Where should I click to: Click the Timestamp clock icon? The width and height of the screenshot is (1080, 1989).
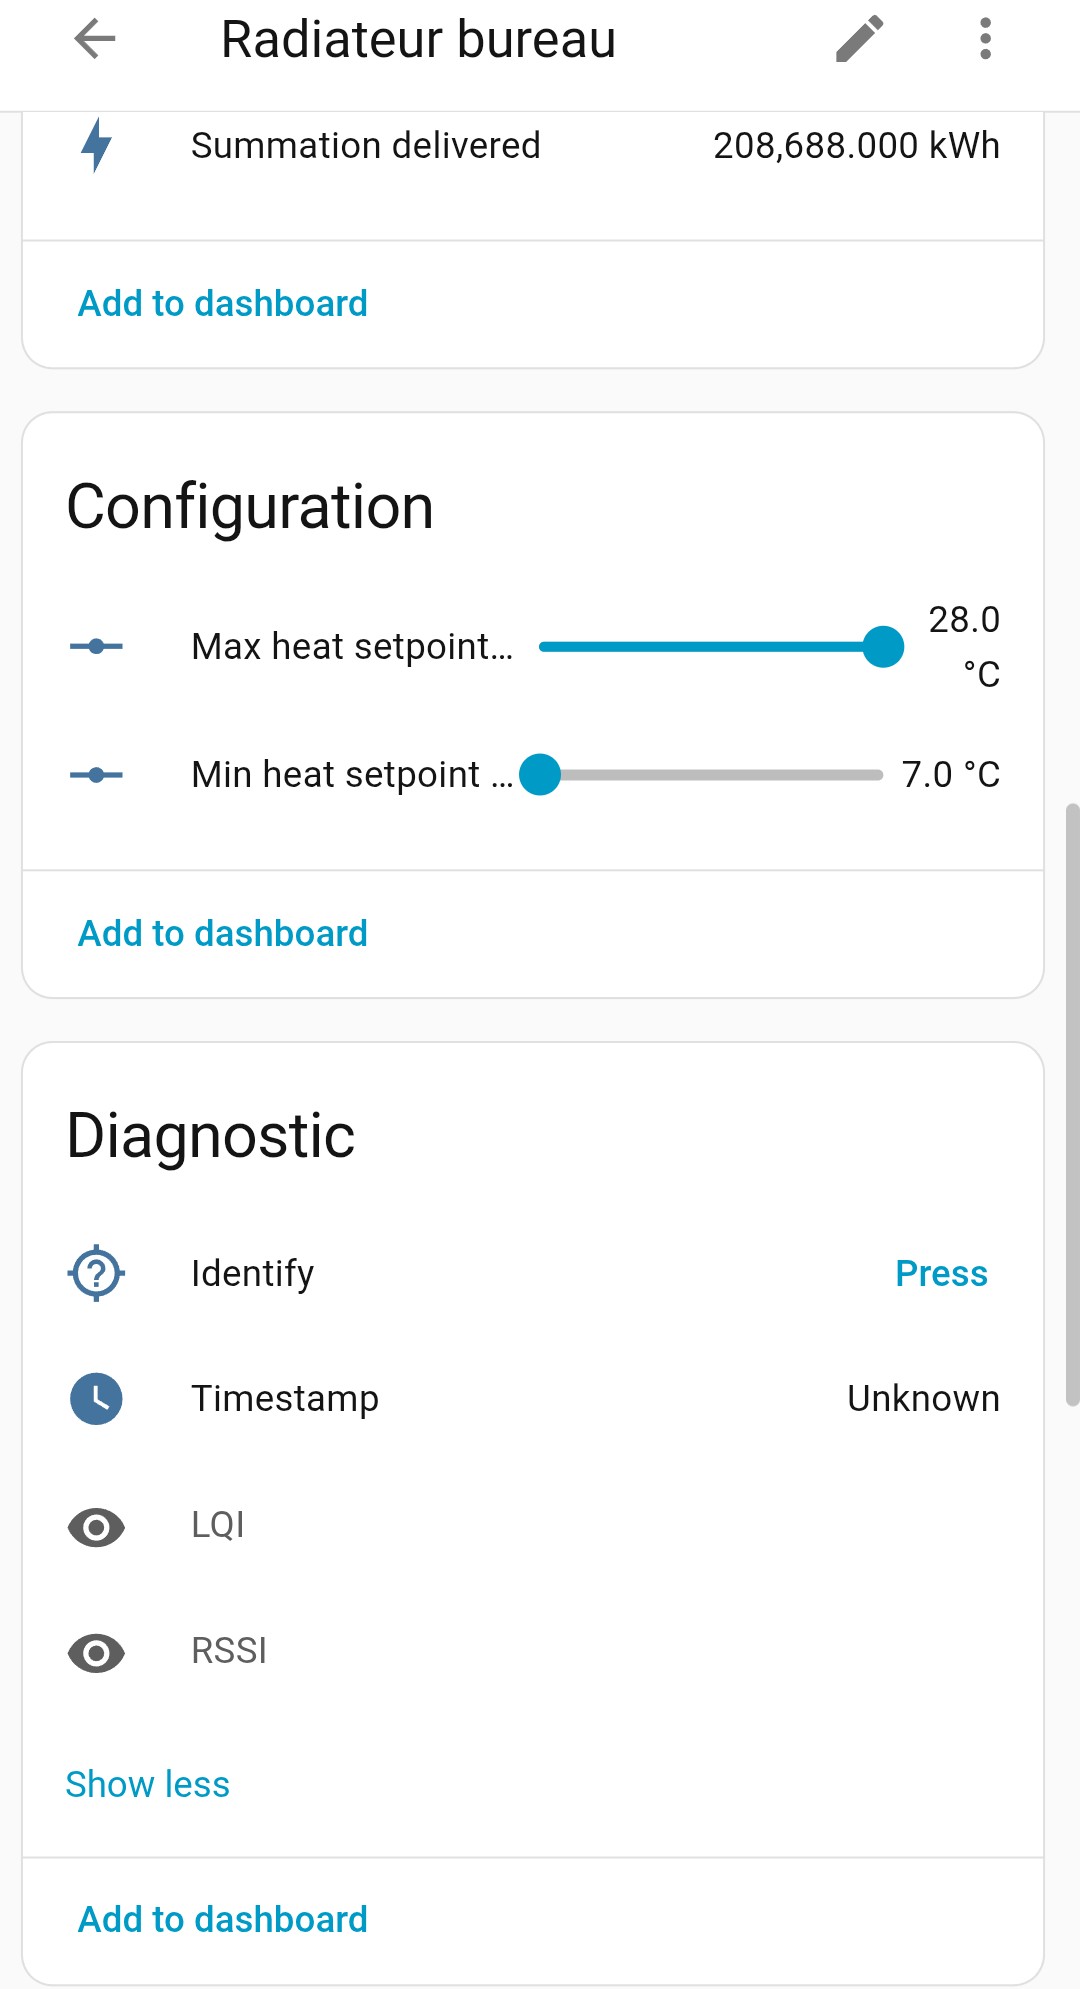tap(96, 1398)
